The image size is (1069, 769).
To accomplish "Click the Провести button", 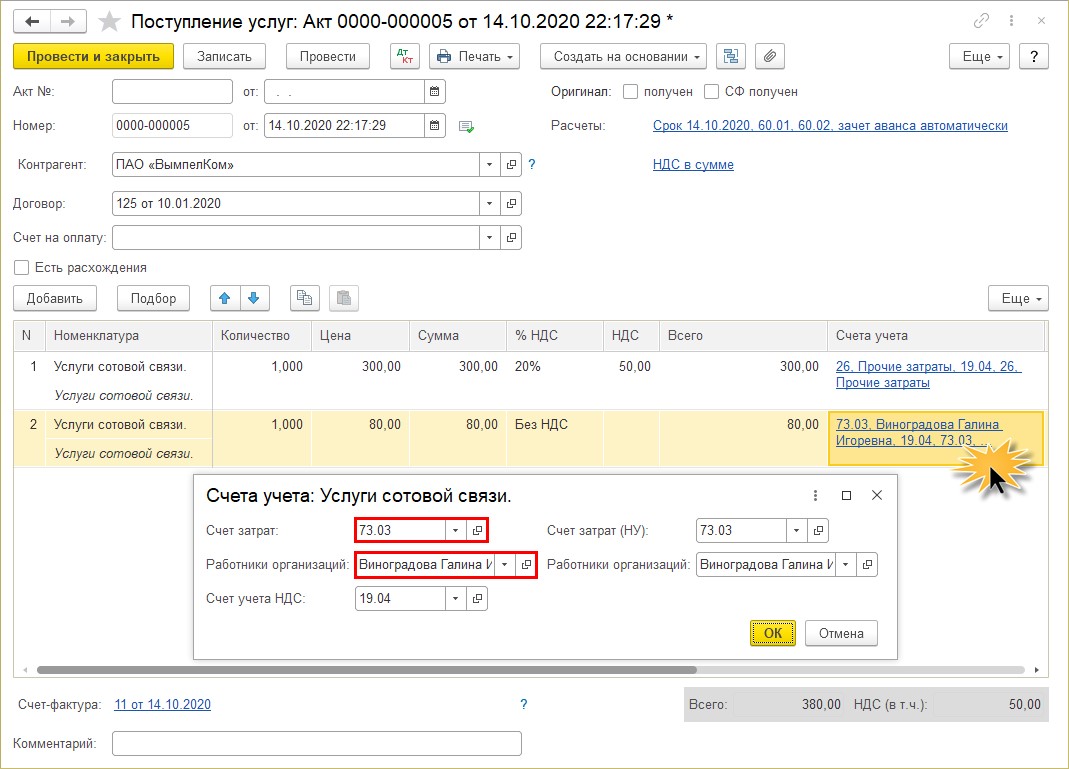I will (x=328, y=57).
